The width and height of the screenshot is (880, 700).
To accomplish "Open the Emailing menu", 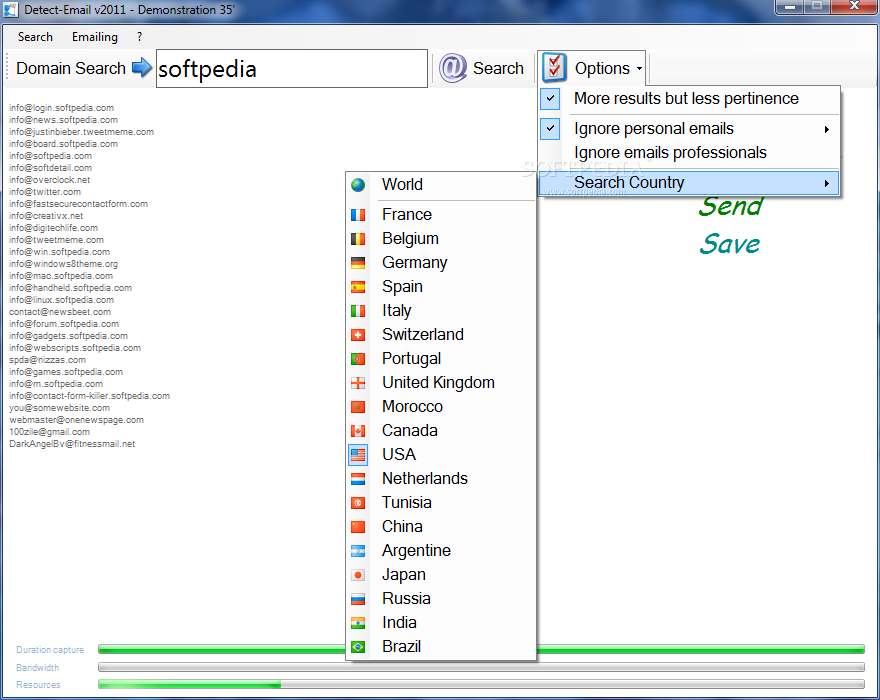I will tap(95, 37).
